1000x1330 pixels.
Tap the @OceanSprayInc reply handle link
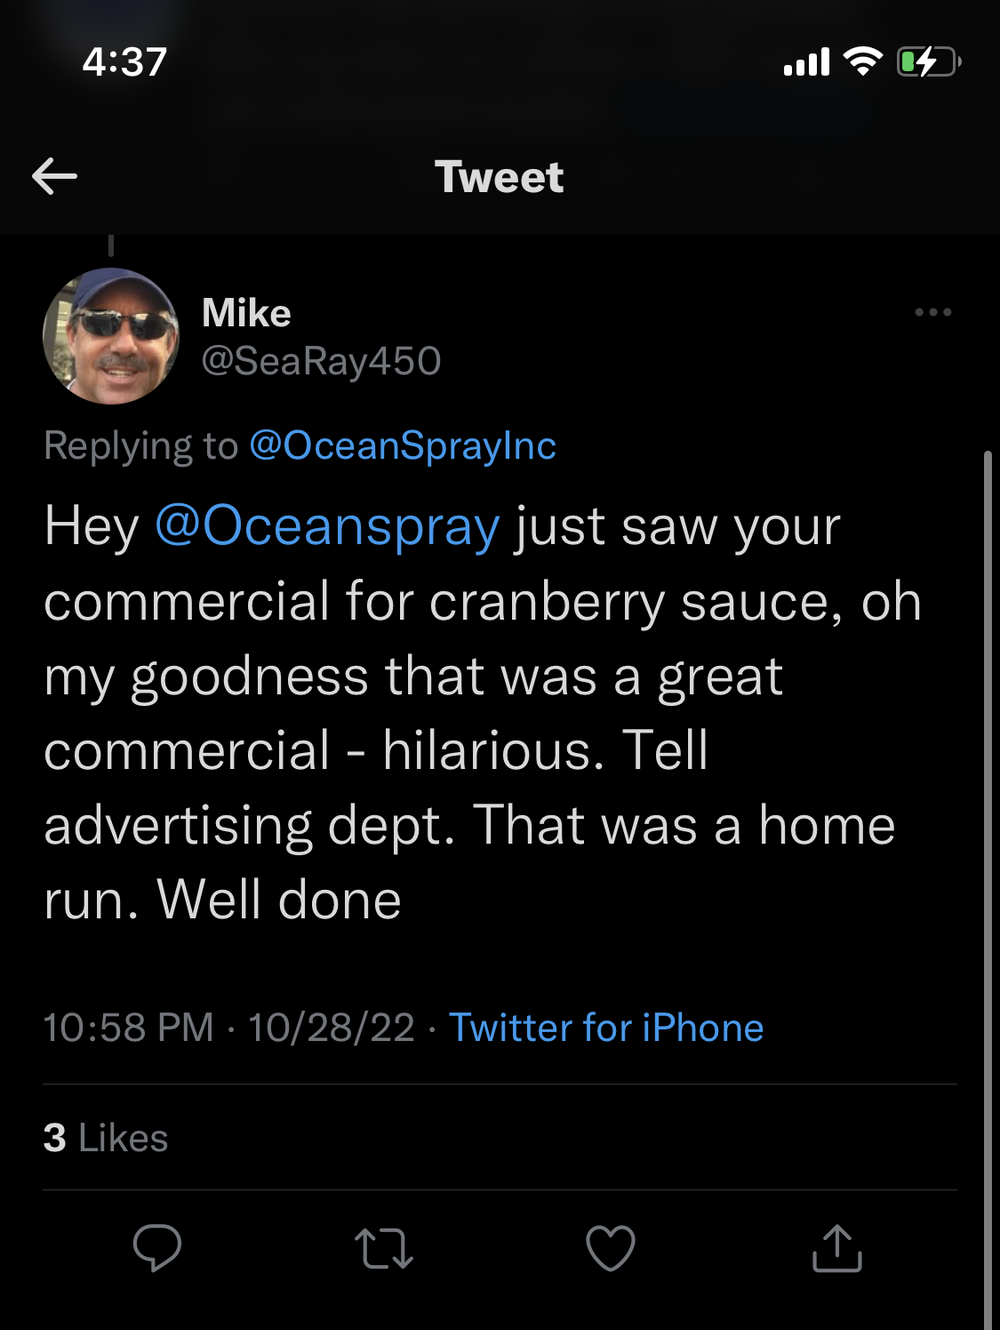point(402,446)
